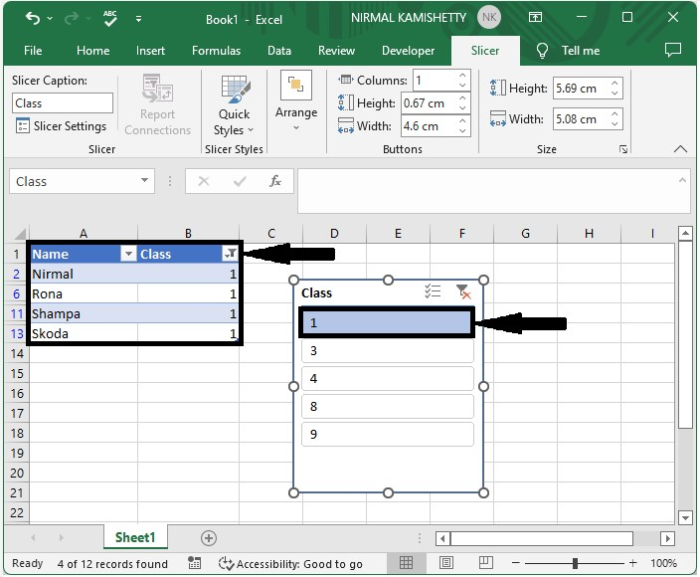Screen dimensions: 700x577
Task: Click the macro recording status icon
Action: click(195, 563)
